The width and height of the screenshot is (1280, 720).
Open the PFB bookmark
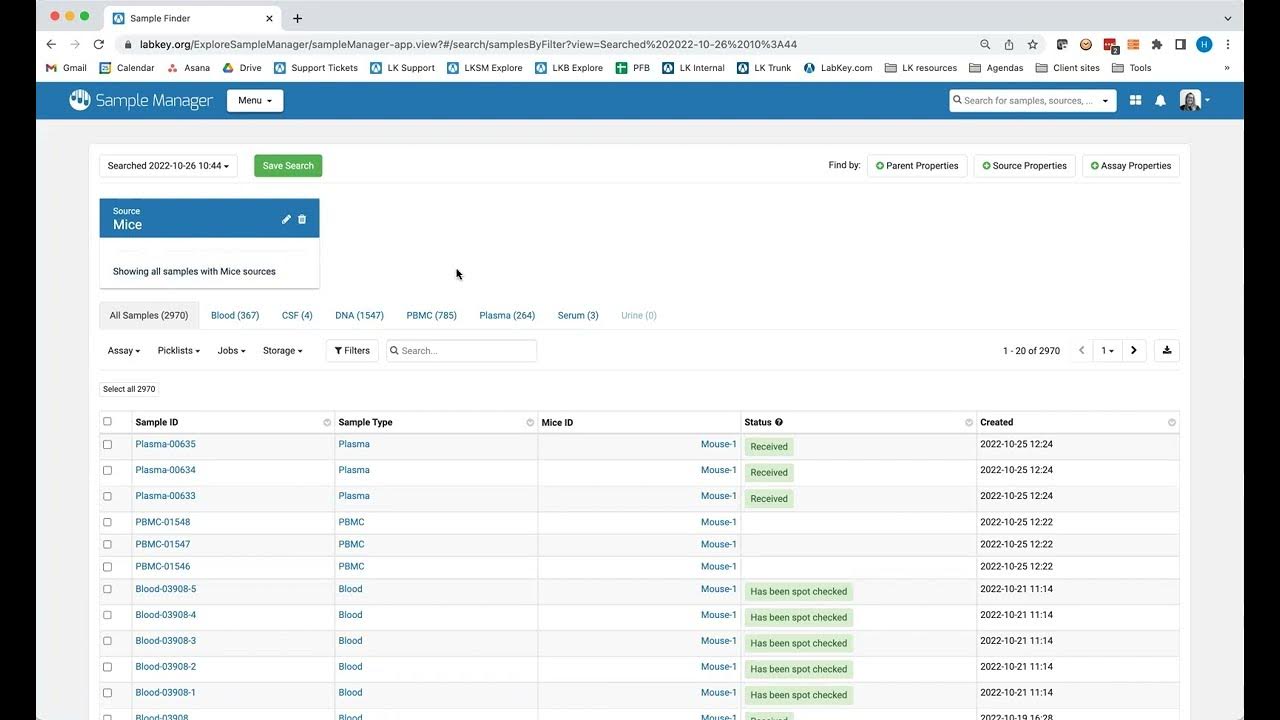[633, 68]
